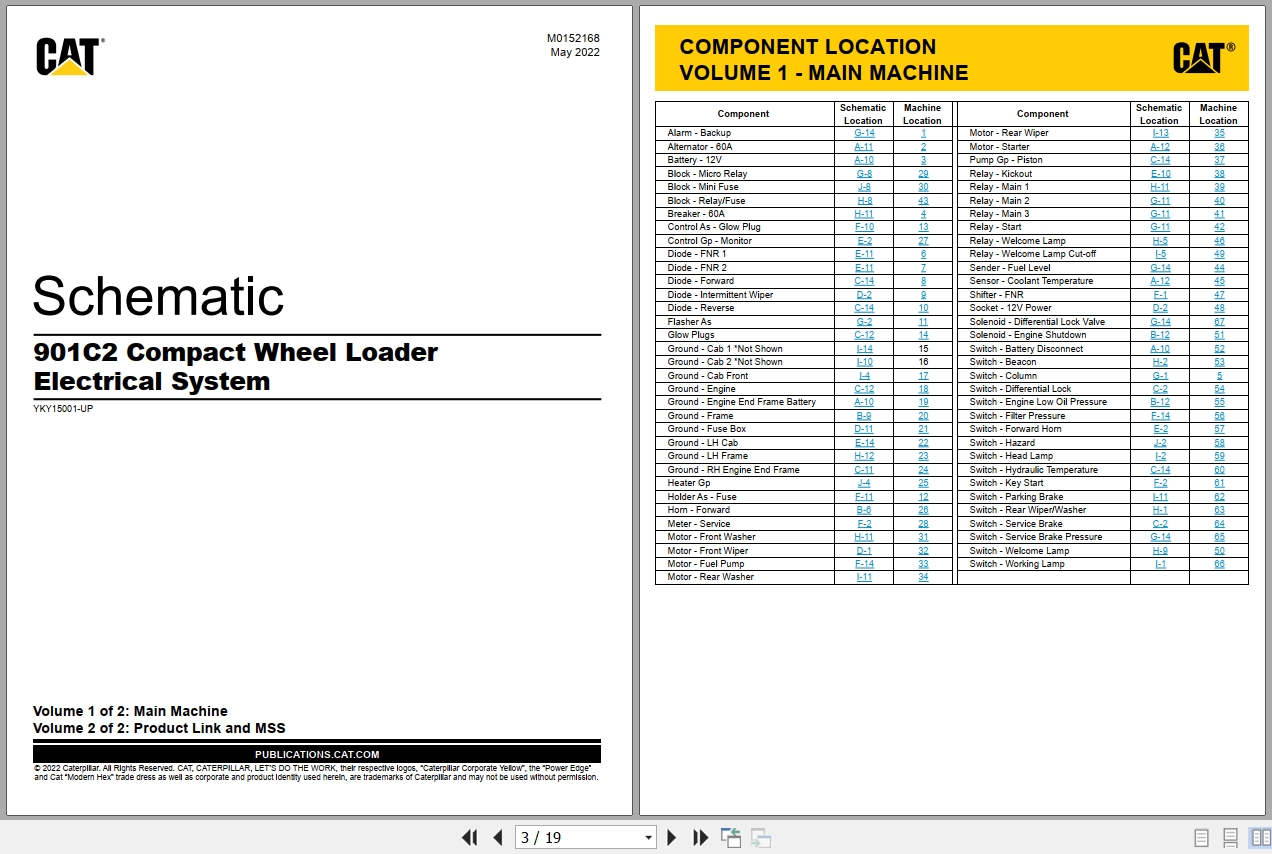Click the 'Switch - Parking Brake' component label
This screenshot has height=854, width=1272.
coord(1016,497)
